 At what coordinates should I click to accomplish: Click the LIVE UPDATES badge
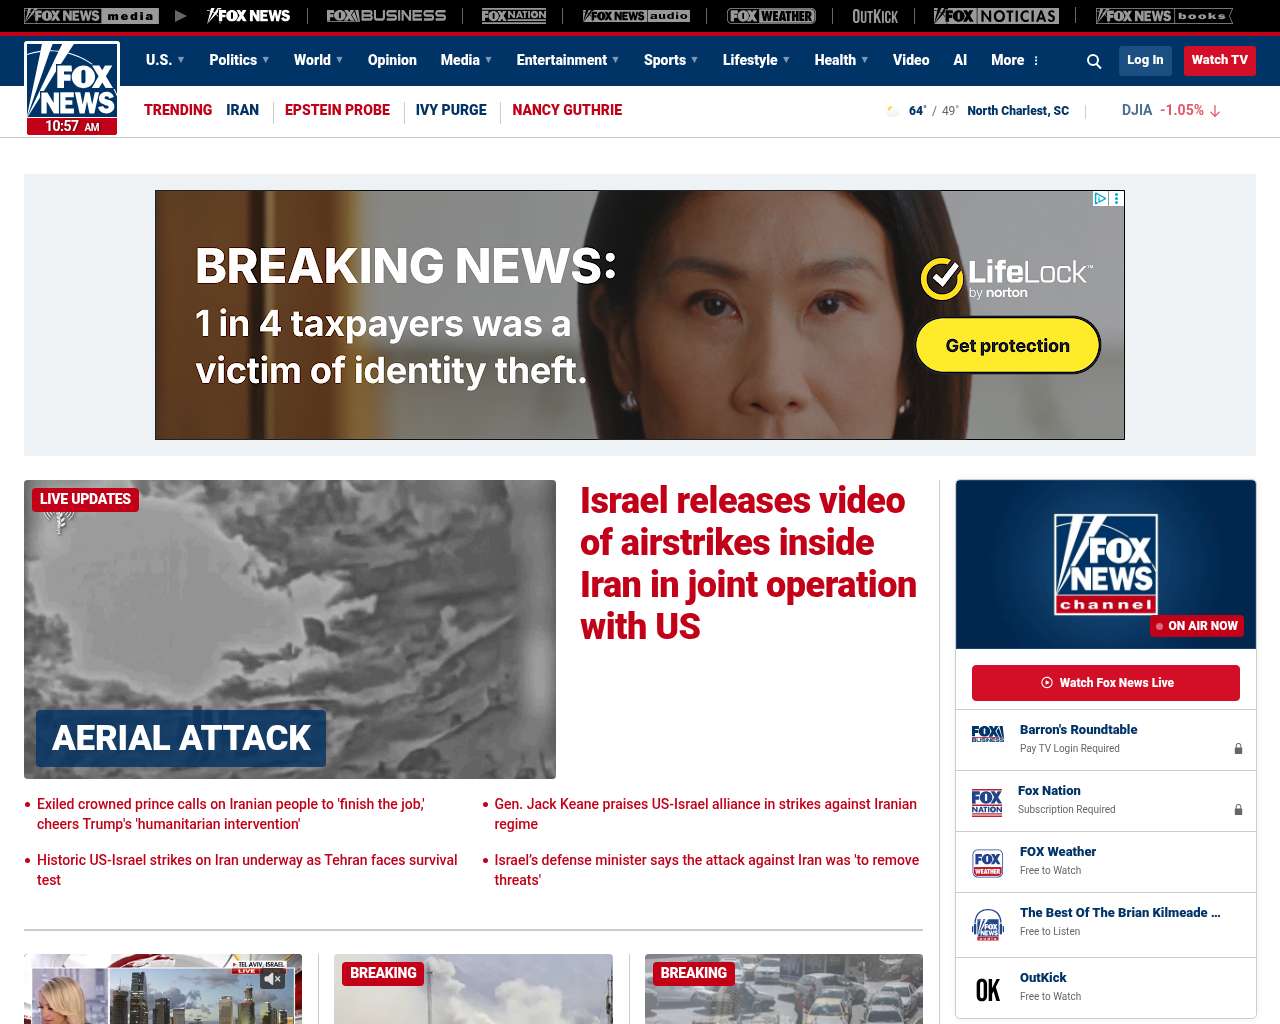point(85,499)
